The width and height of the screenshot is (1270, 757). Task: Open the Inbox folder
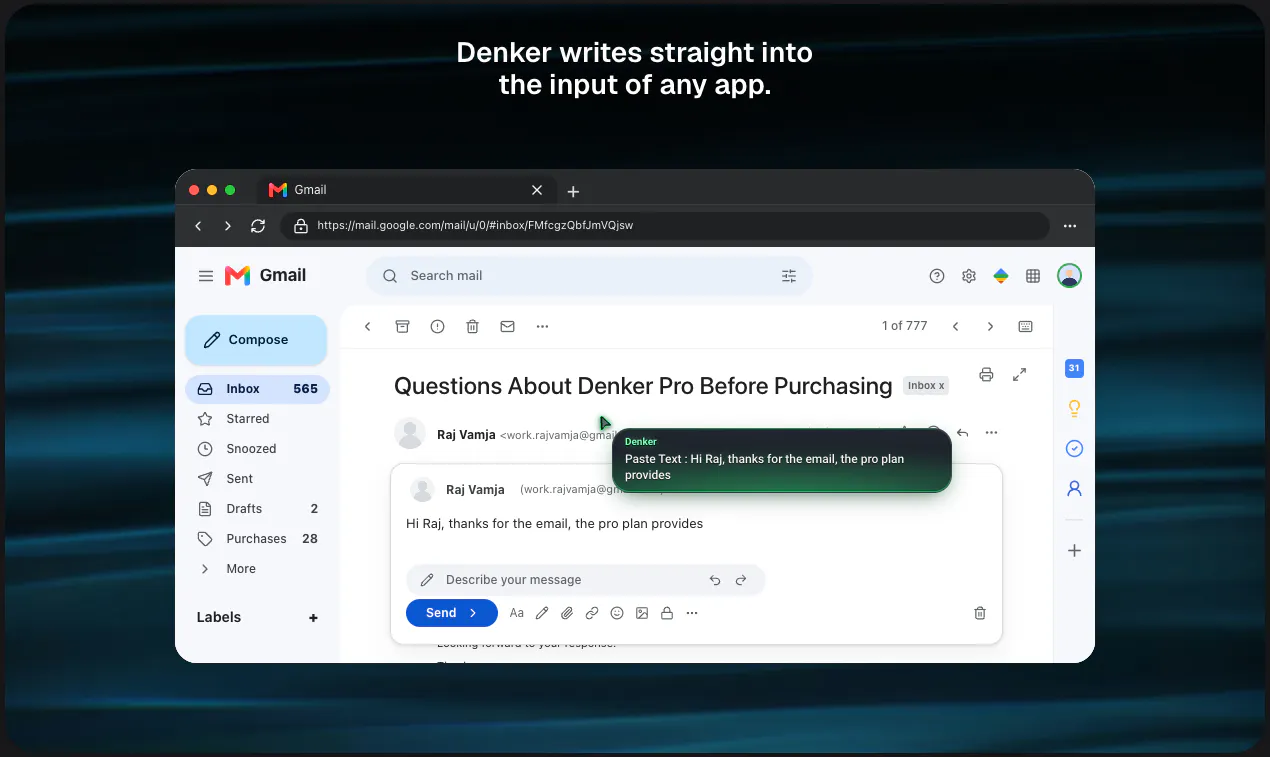(257, 389)
